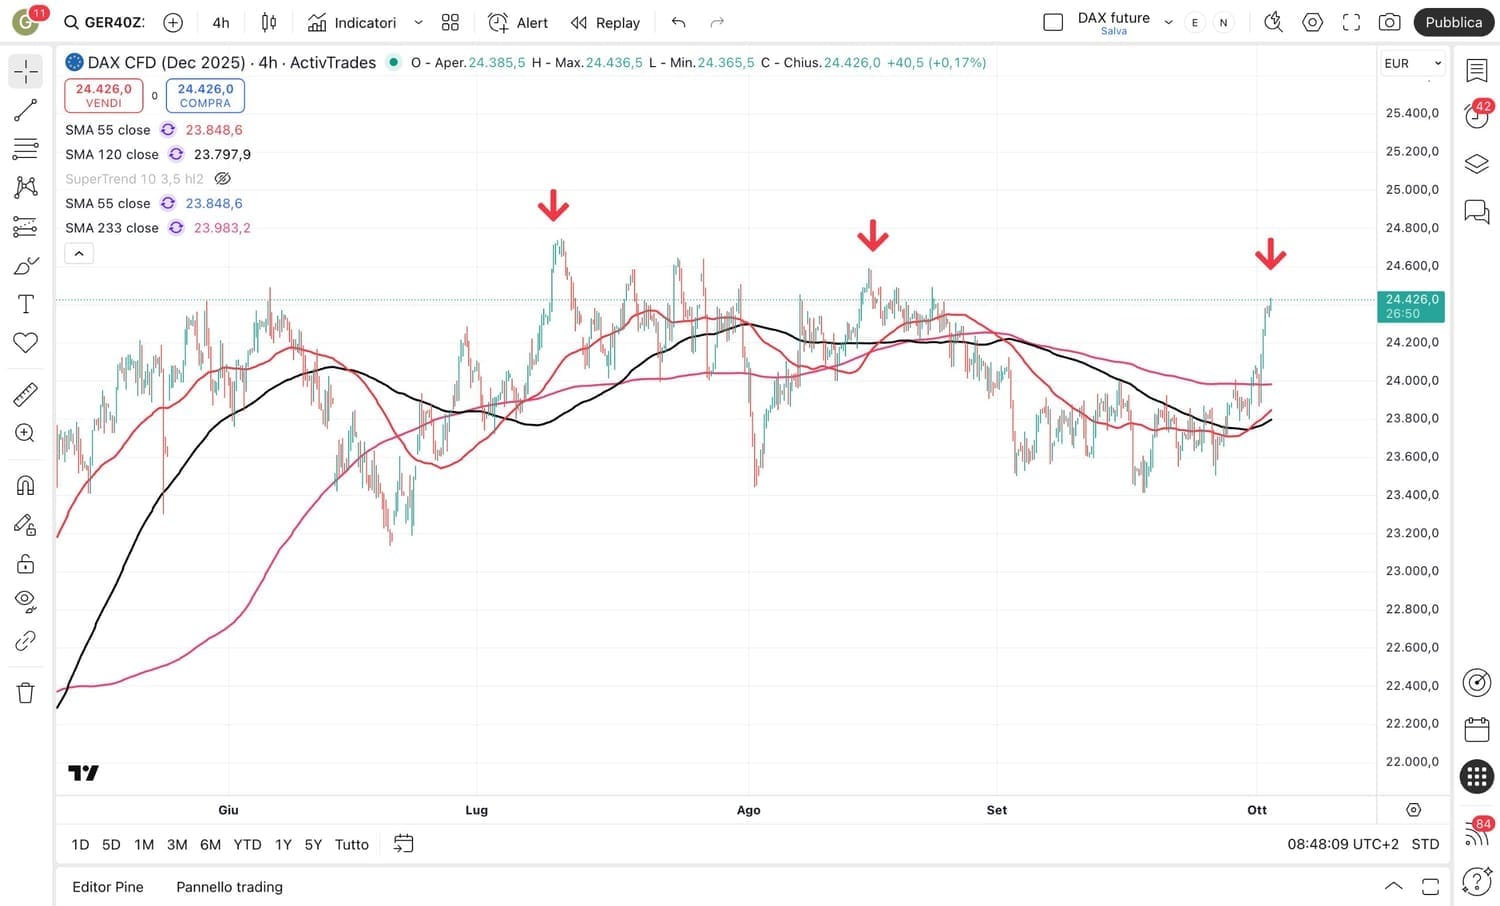The width and height of the screenshot is (1500, 906).
Task: Open the Pannello trading tab
Action: point(229,887)
